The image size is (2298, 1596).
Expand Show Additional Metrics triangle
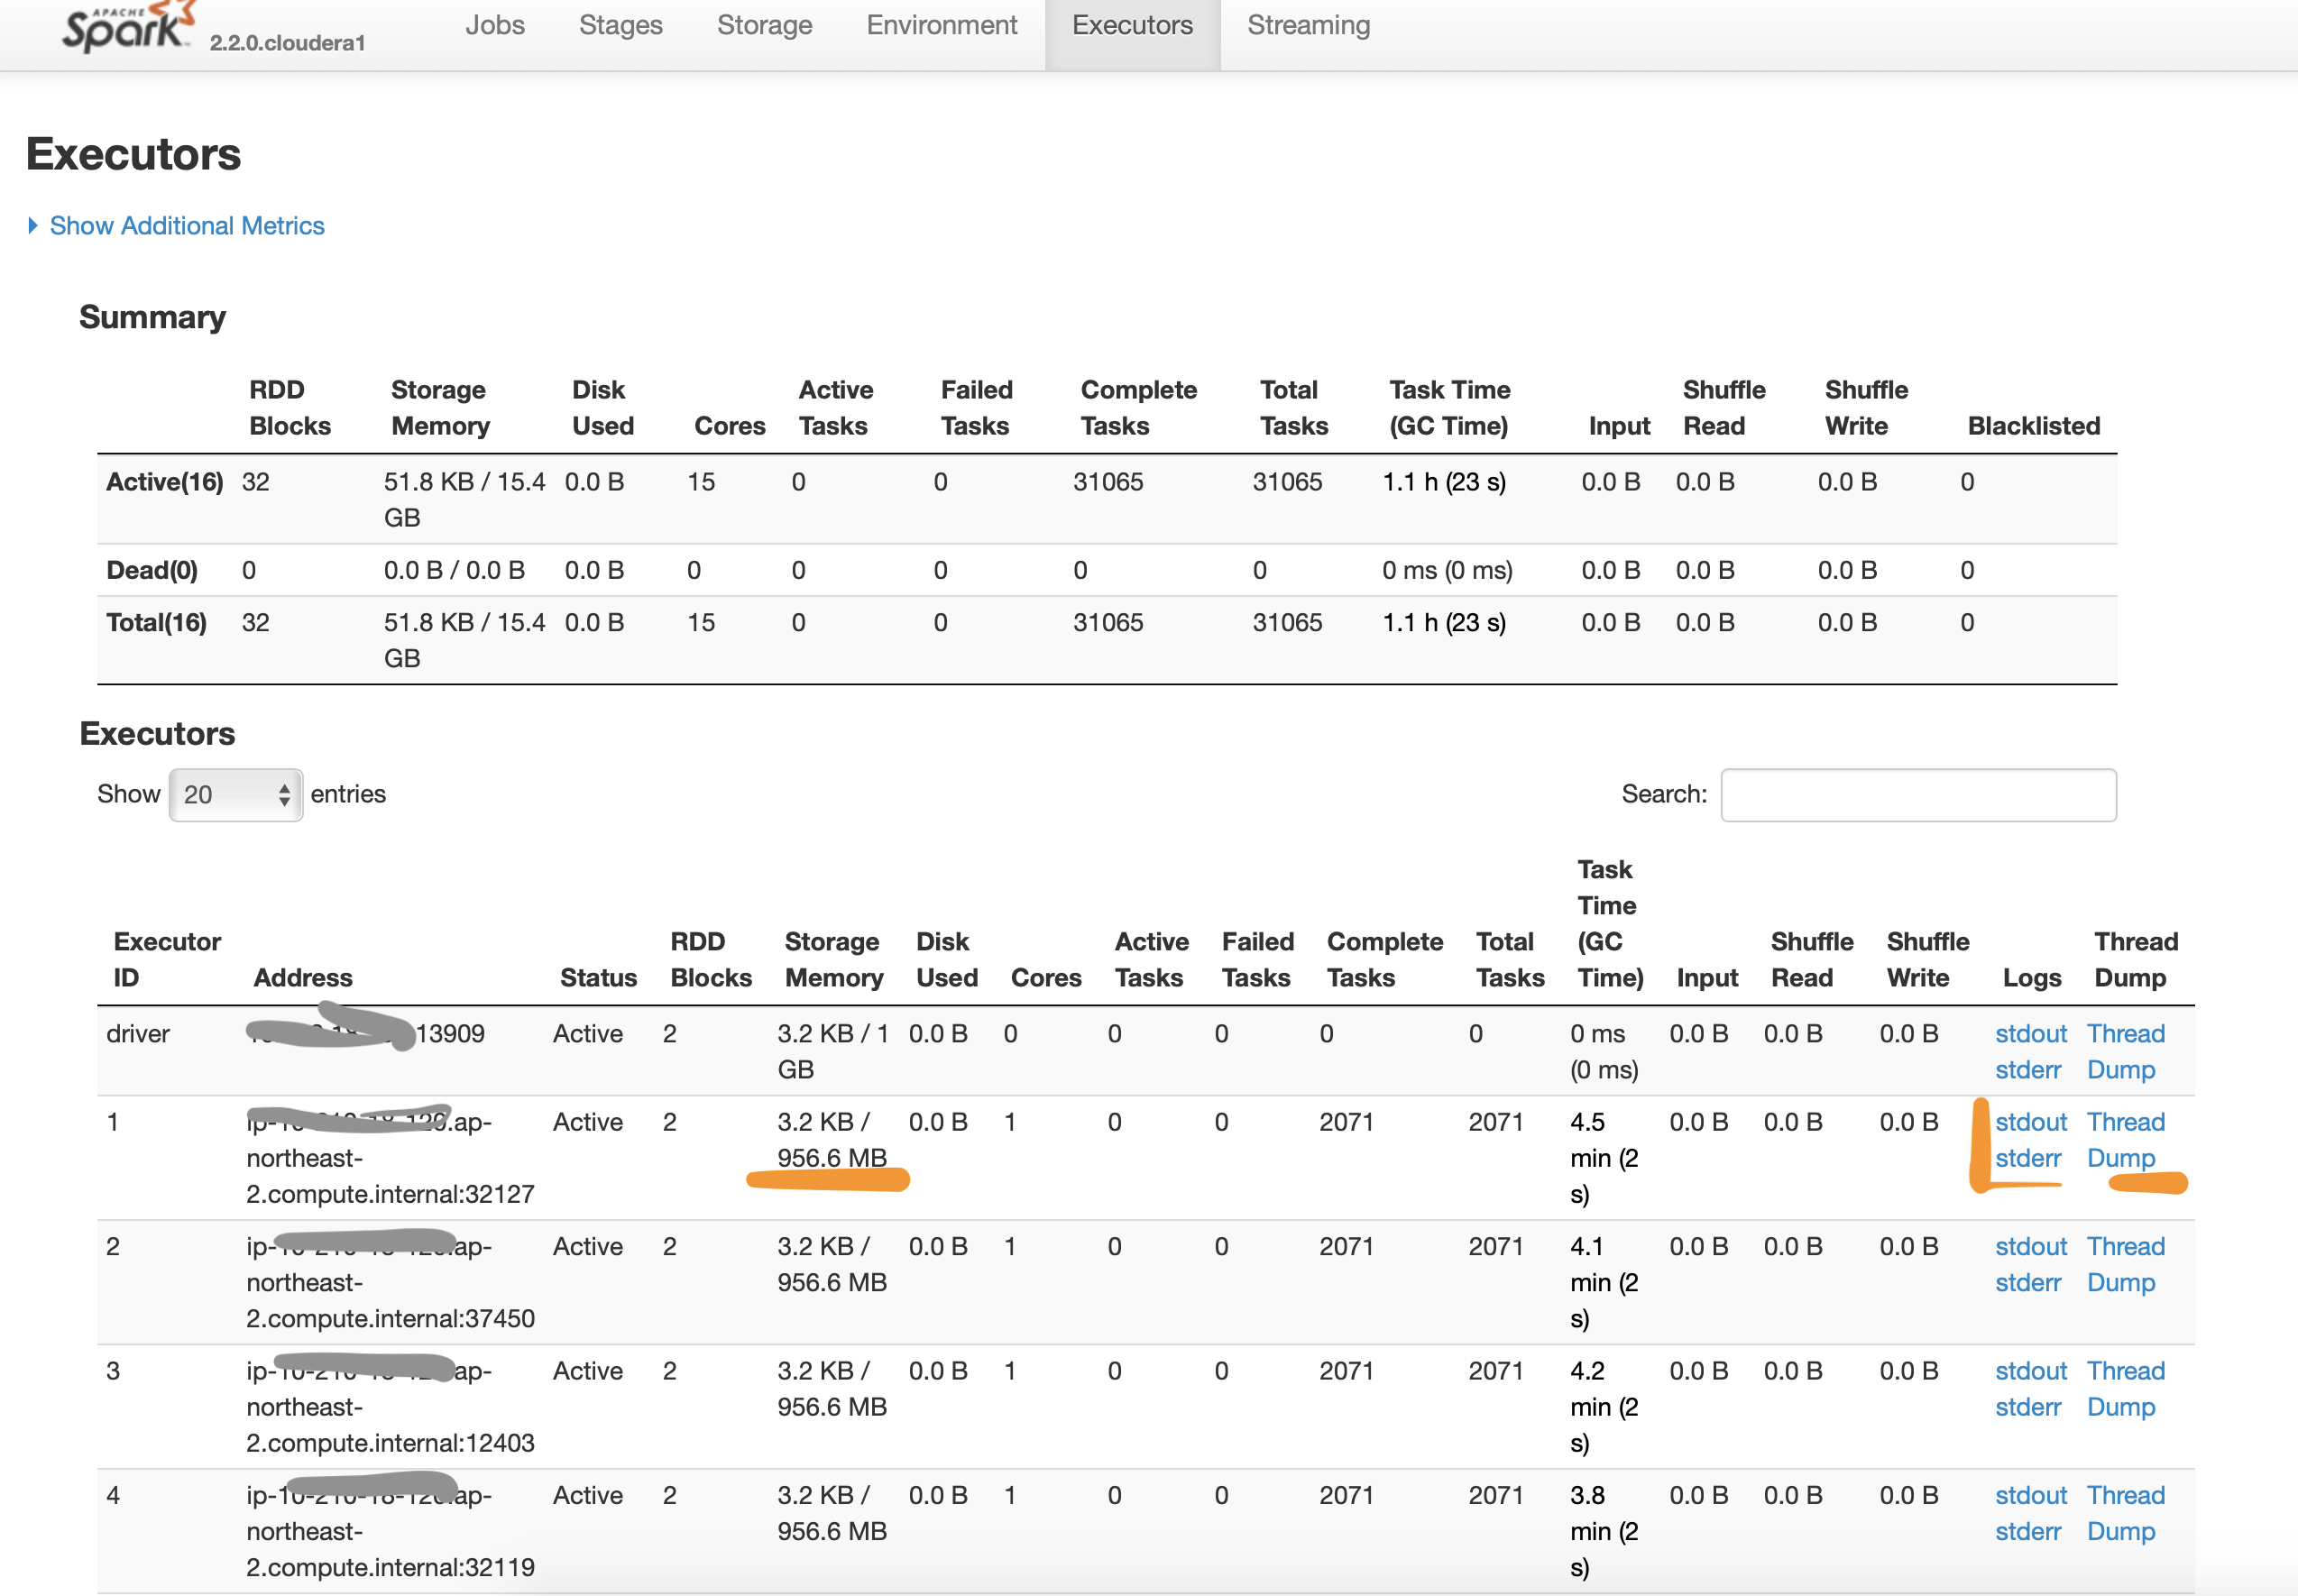33,226
